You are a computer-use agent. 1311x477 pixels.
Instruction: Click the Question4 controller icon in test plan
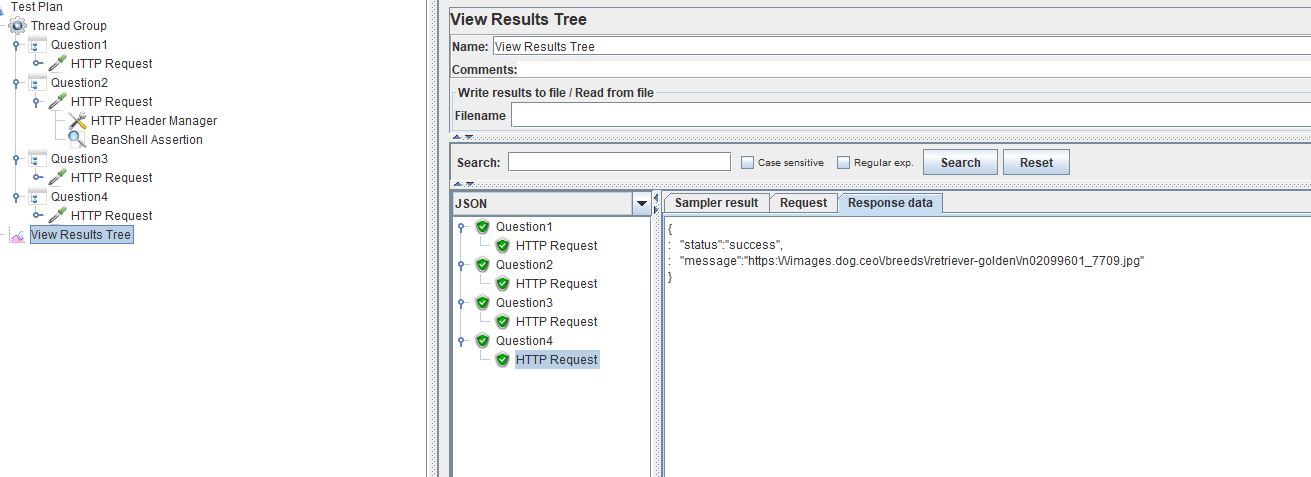point(38,197)
